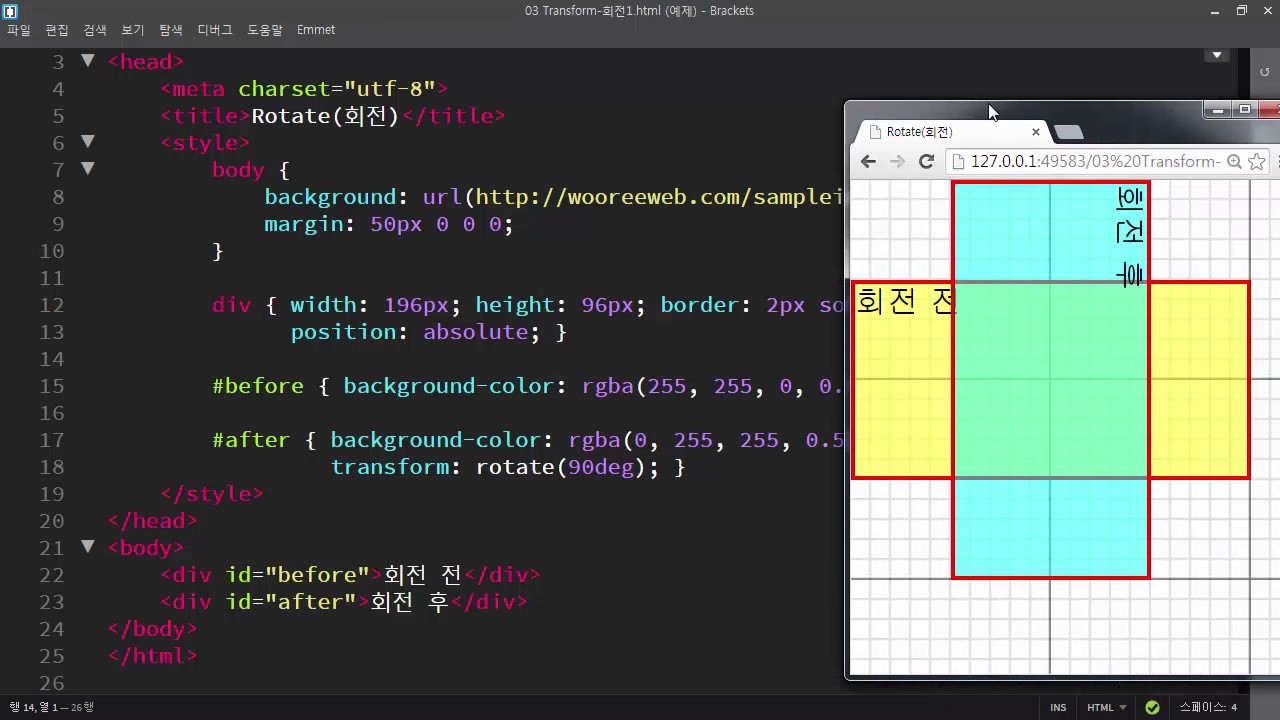This screenshot has height=720, width=1280.
Task: Click line number 26 in the gutter
Action: pyautogui.click(x=52, y=683)
